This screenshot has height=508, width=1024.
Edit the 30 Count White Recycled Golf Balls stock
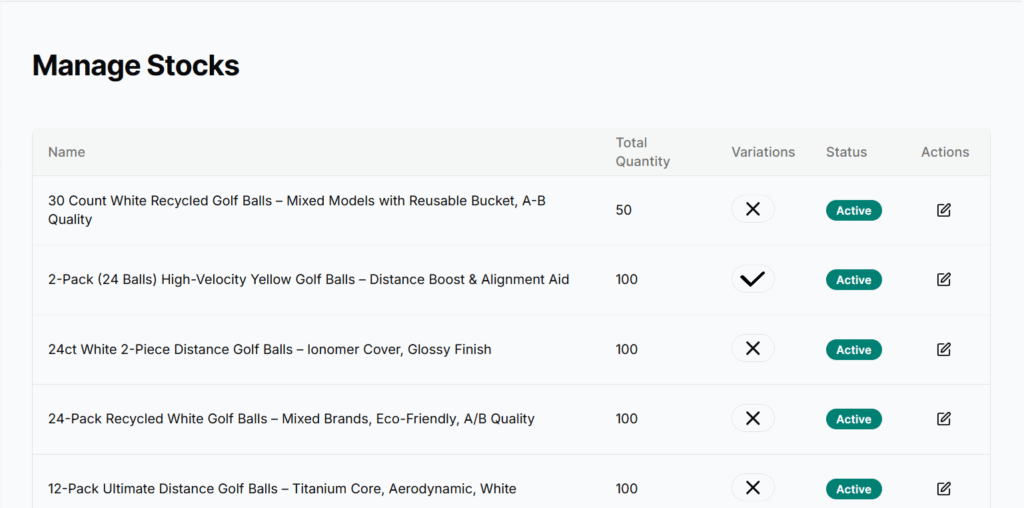point(944,210)
